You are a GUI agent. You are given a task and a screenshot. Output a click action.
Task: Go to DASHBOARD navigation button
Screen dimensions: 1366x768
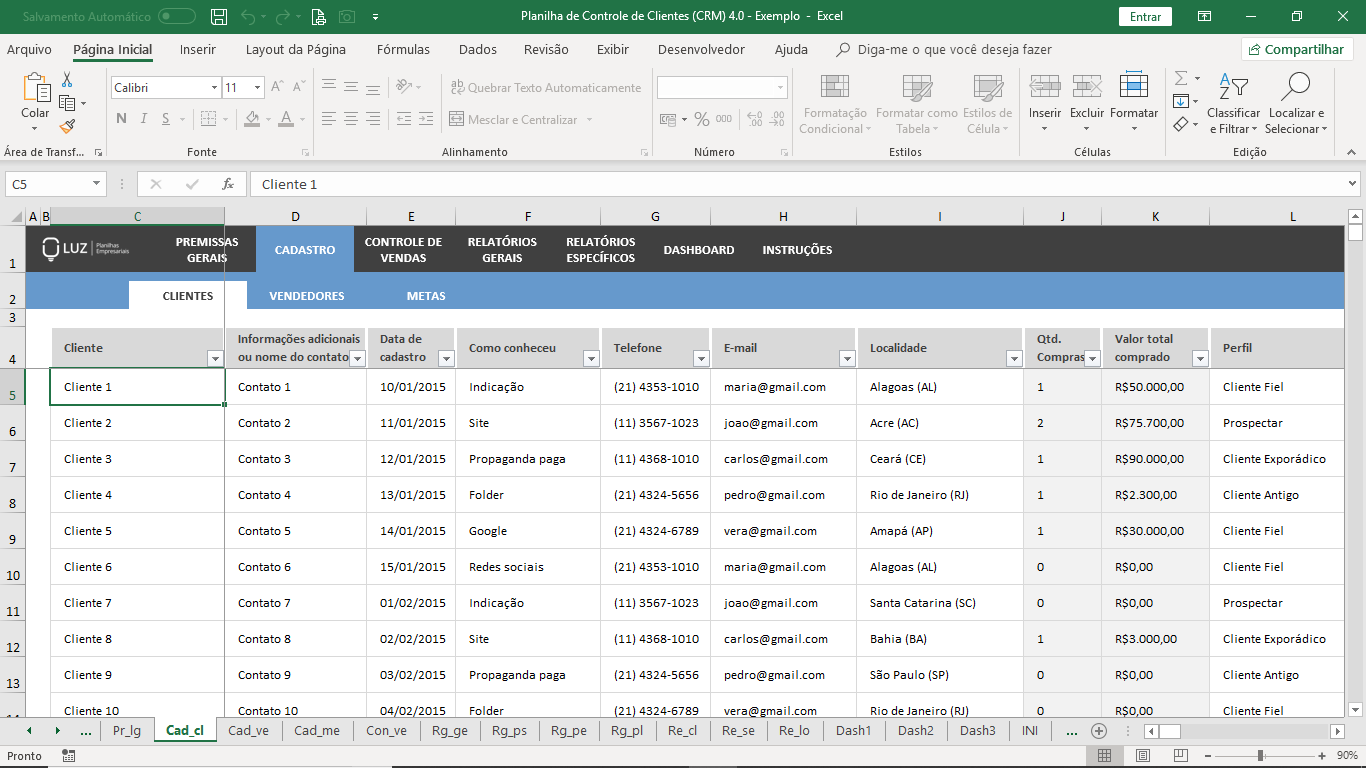pos(699,250)
